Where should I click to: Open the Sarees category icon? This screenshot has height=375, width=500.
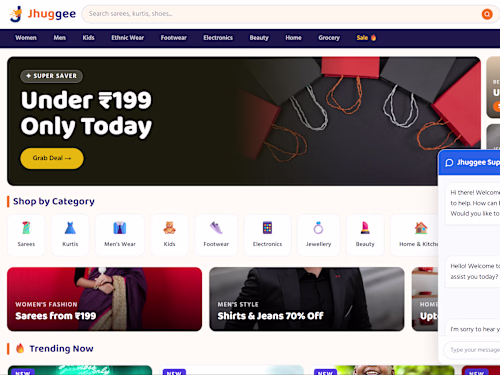coord(26,228)
